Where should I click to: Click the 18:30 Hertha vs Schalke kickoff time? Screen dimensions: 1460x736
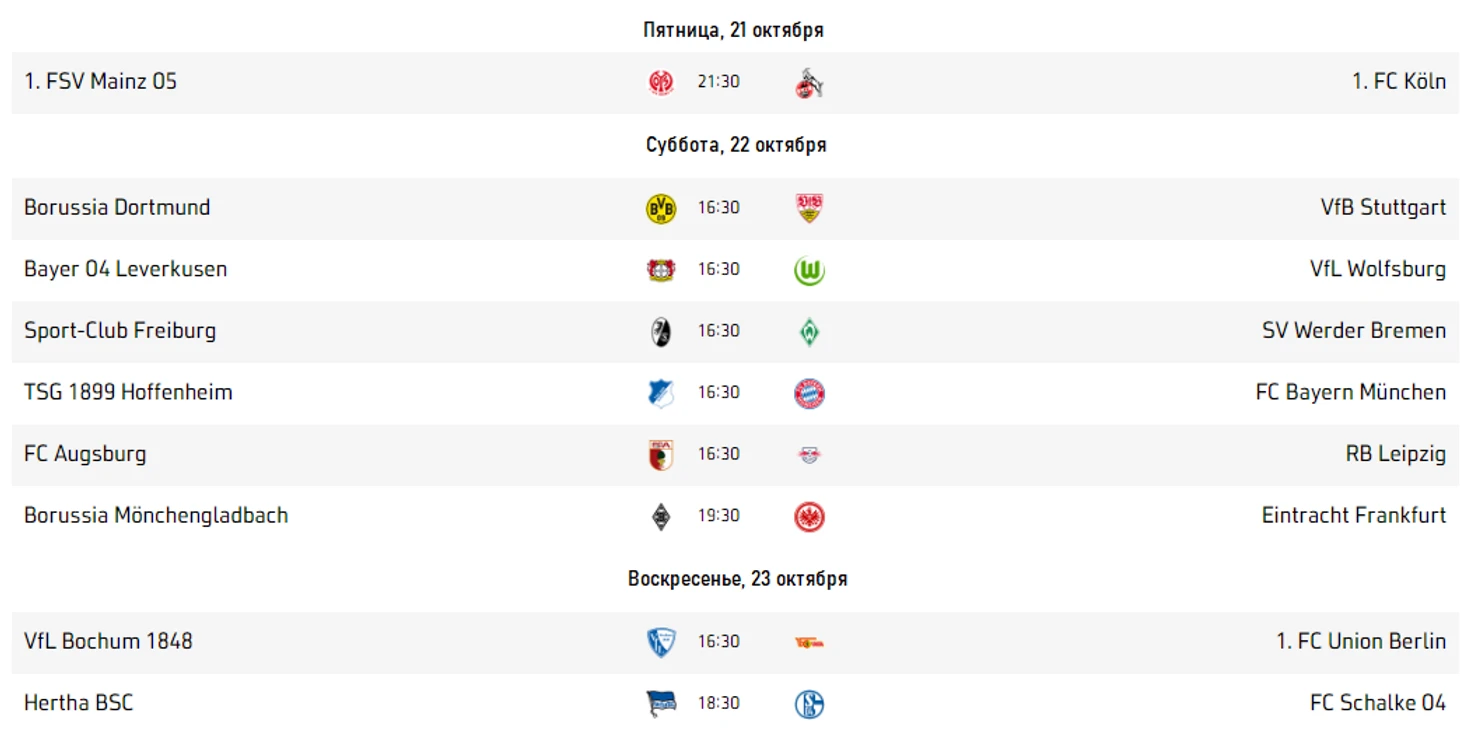(x=719, y=703)
